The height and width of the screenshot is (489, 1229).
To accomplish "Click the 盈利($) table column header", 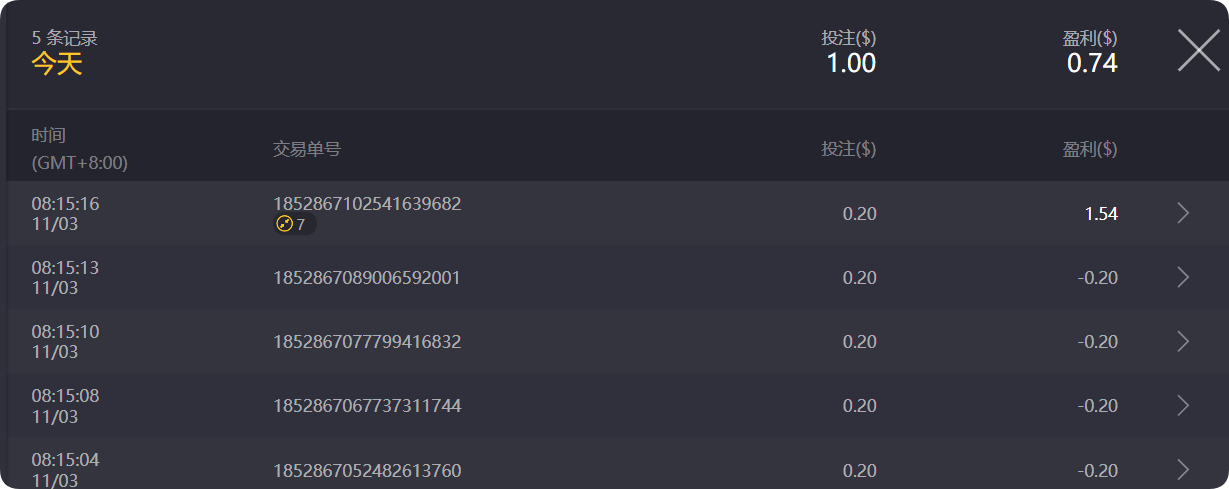I will point(1089,149).
